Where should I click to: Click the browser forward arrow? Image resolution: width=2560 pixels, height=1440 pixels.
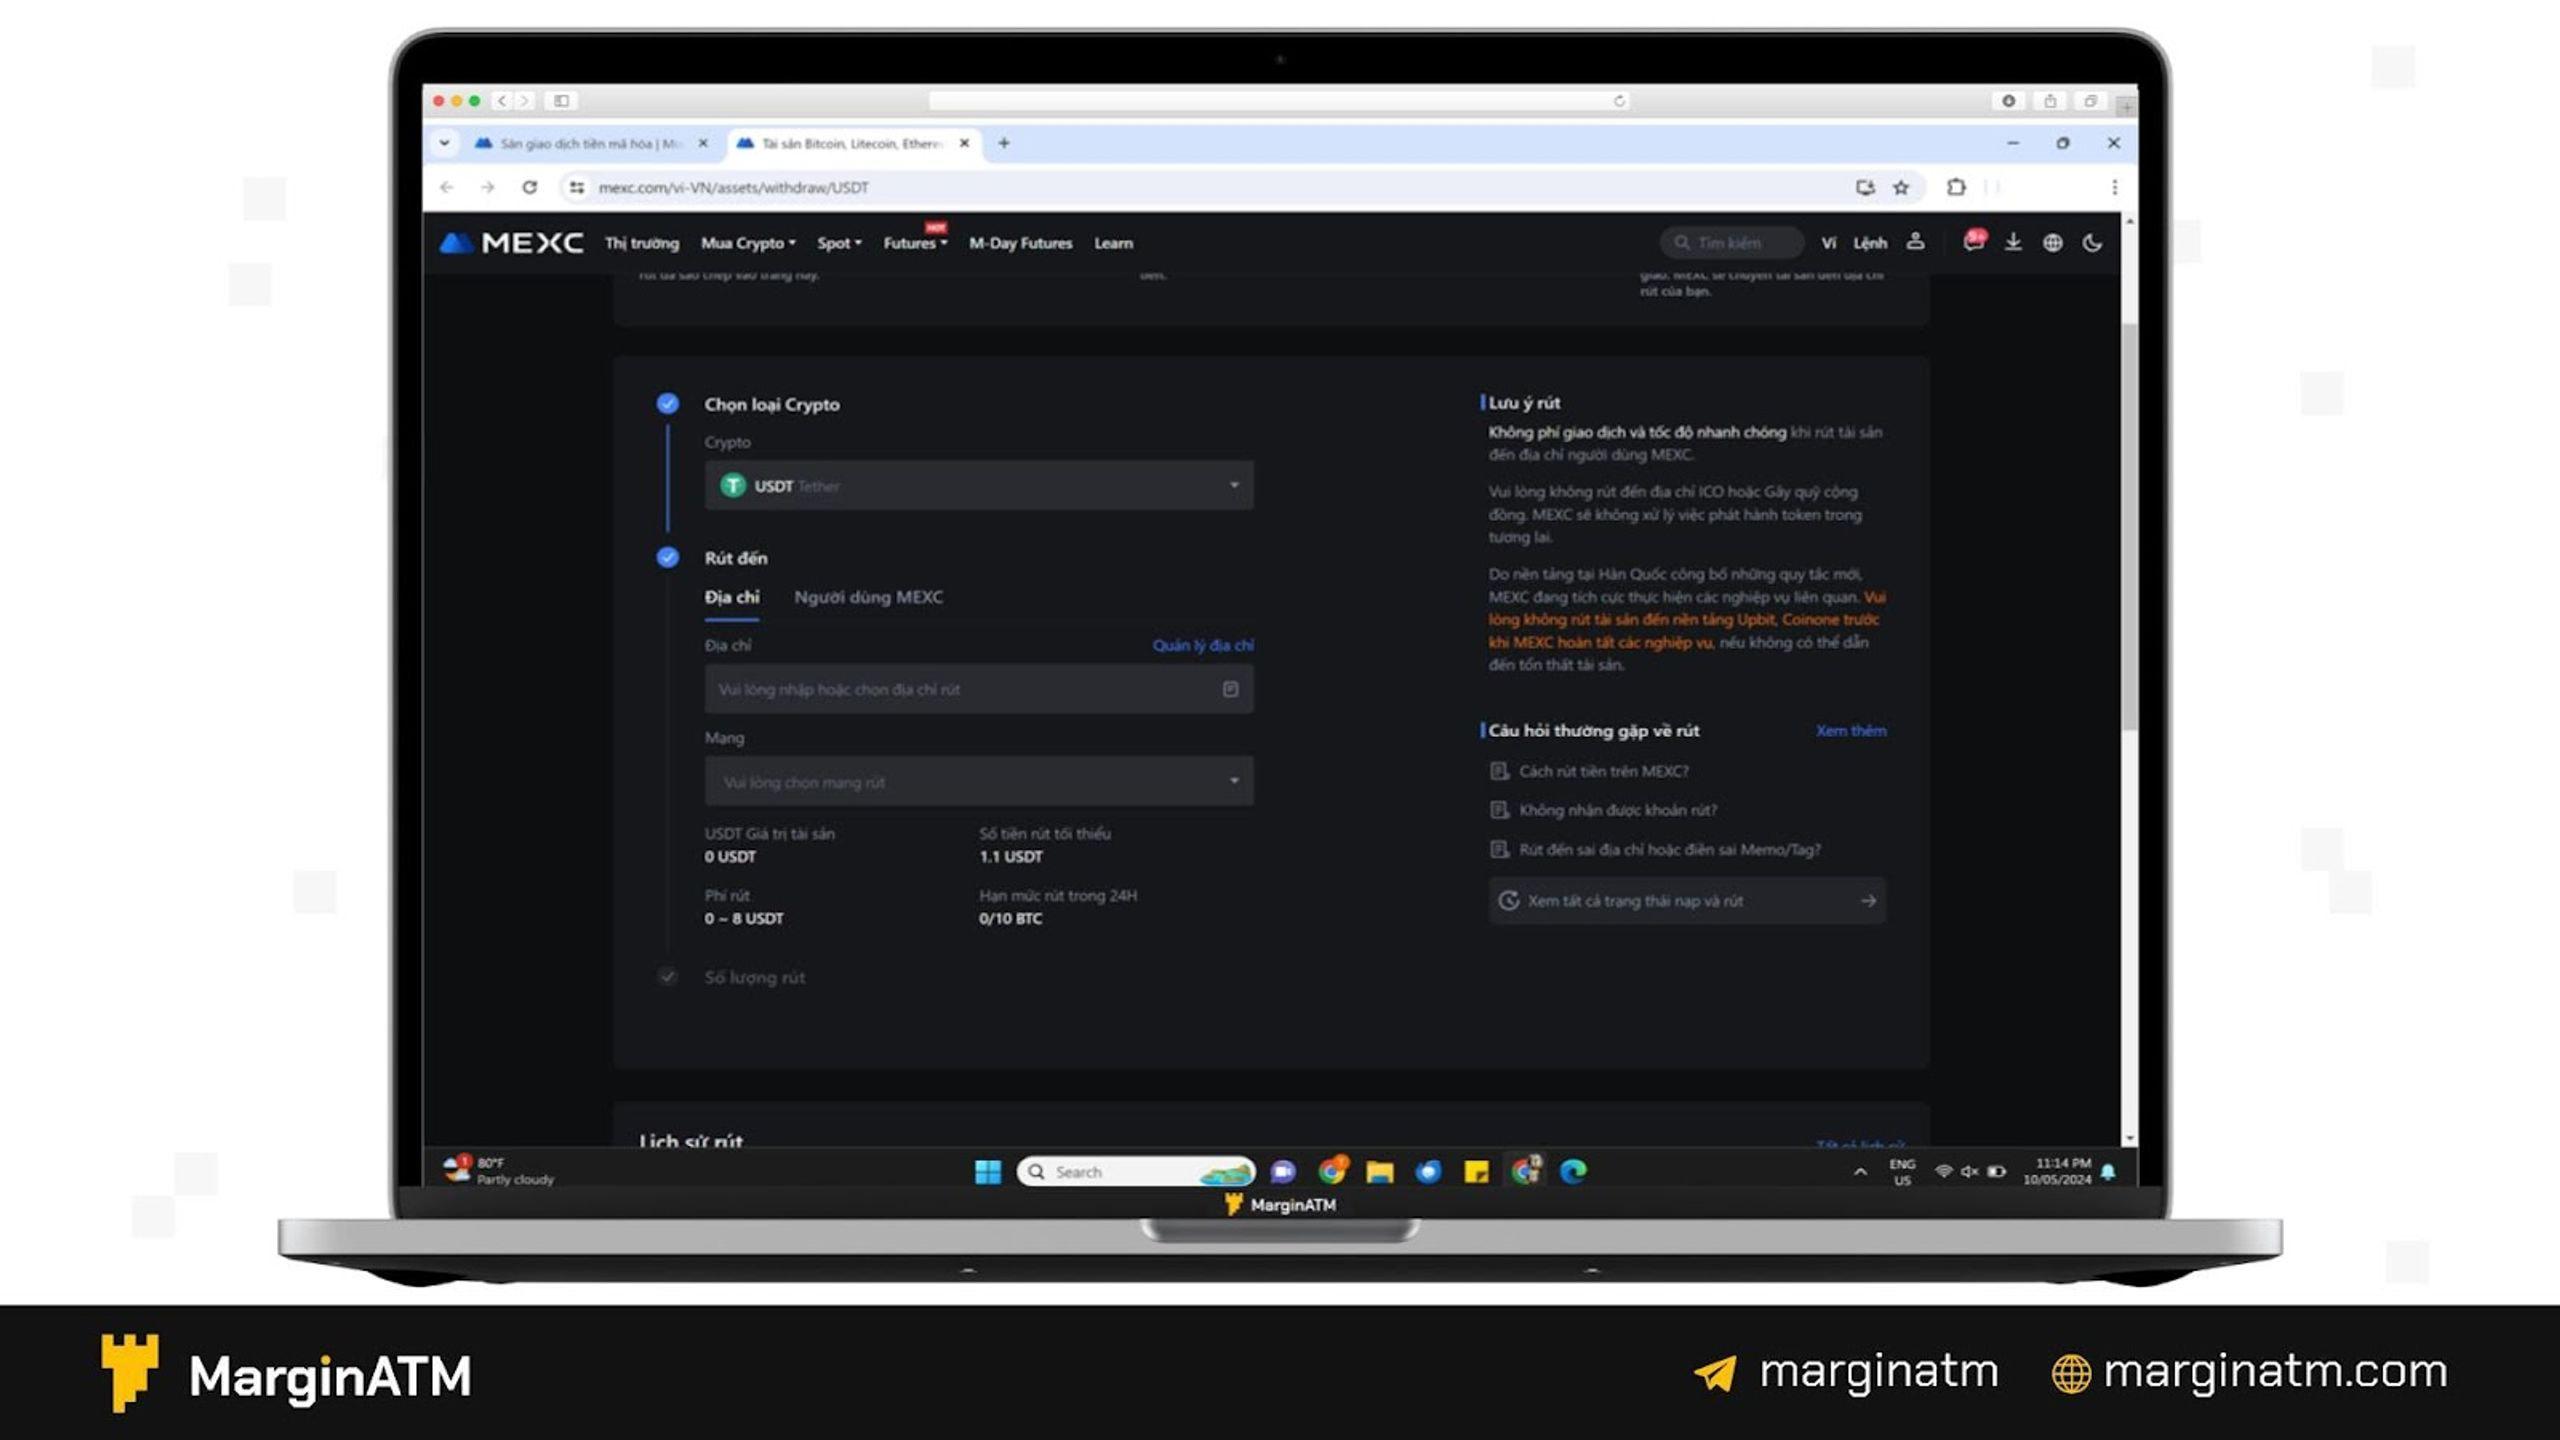click(488, 187)
